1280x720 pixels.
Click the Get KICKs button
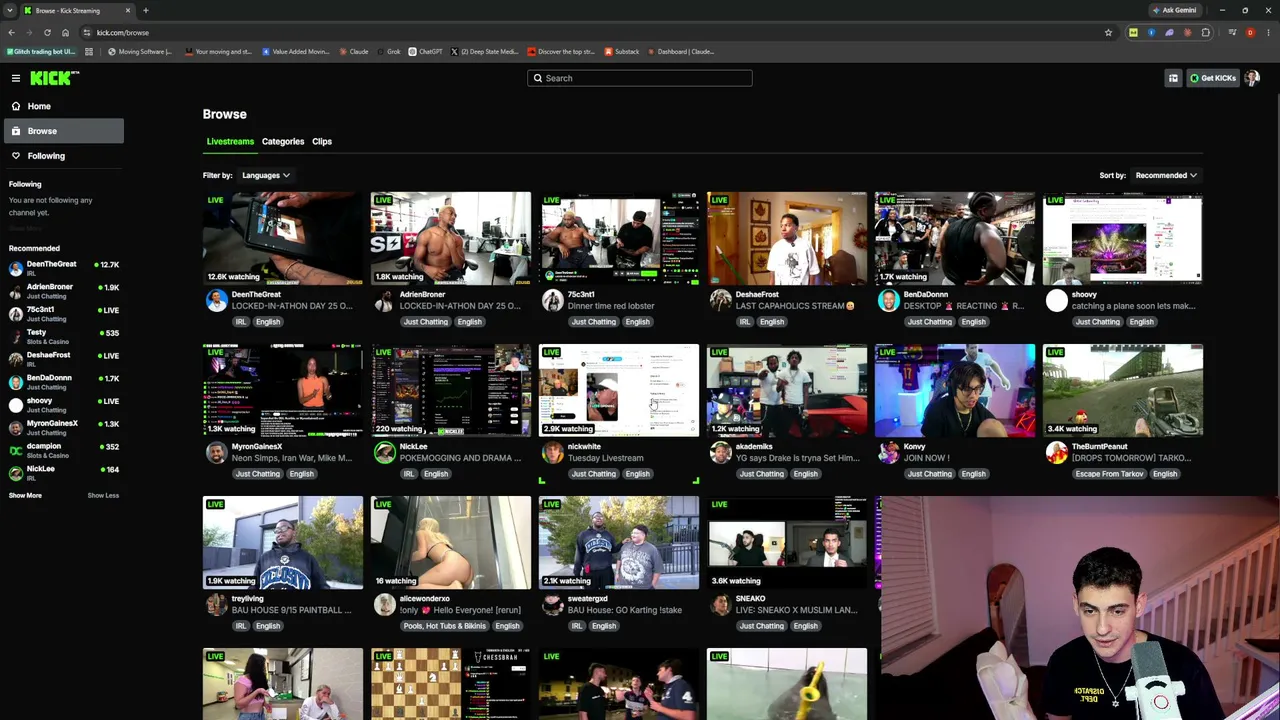tap(1212, 78)
